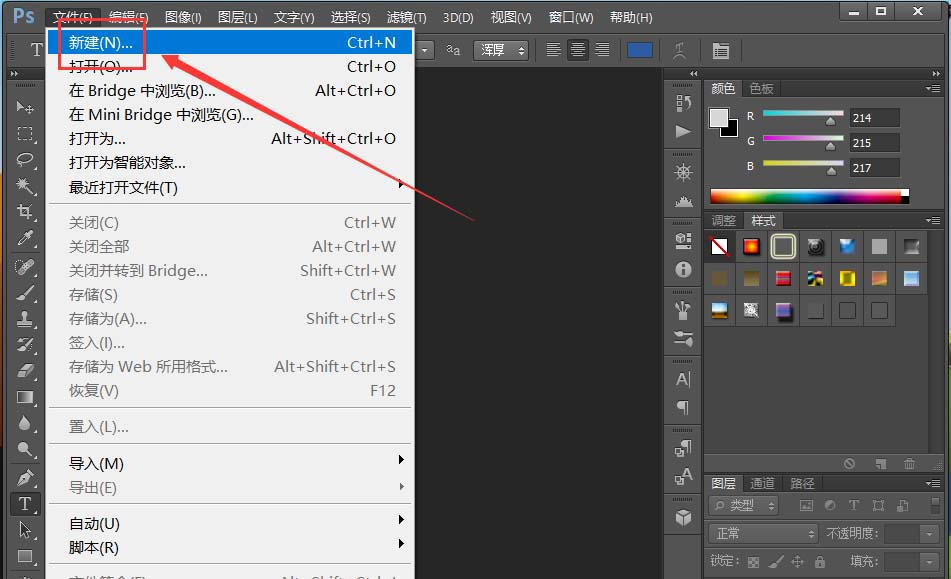Screen dimensions: 951x579
Task: Switch to the 通道 tab
Action: click(x=764, y=482)
